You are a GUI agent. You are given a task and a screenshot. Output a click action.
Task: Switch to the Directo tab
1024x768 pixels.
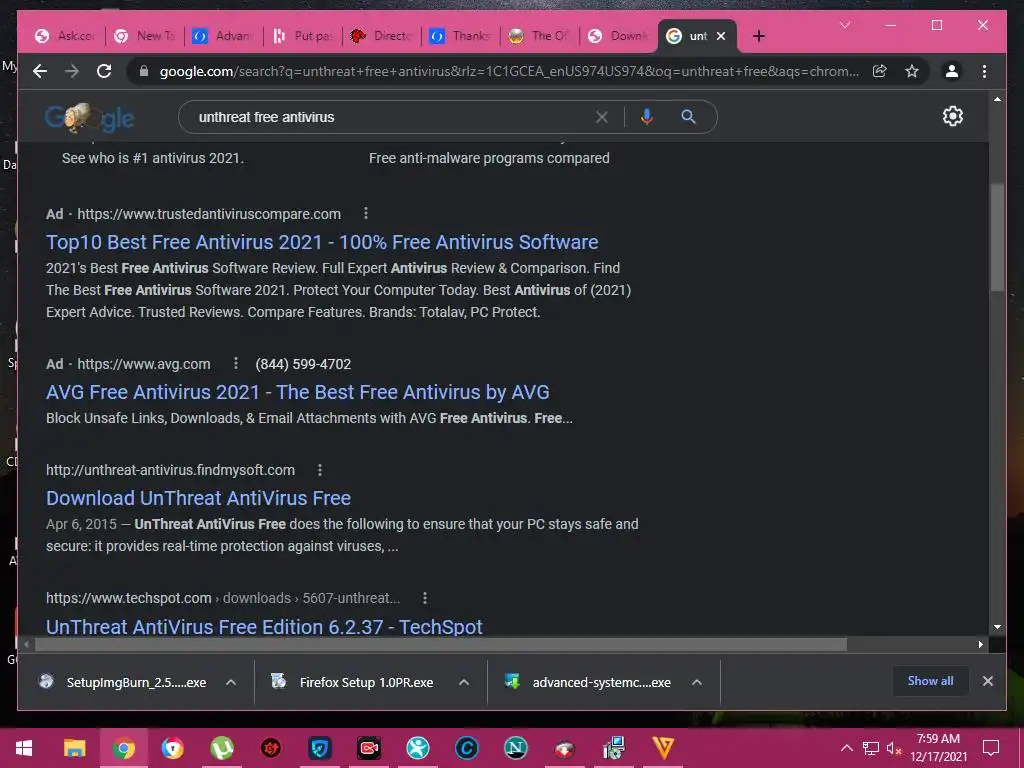pos(382,36)
